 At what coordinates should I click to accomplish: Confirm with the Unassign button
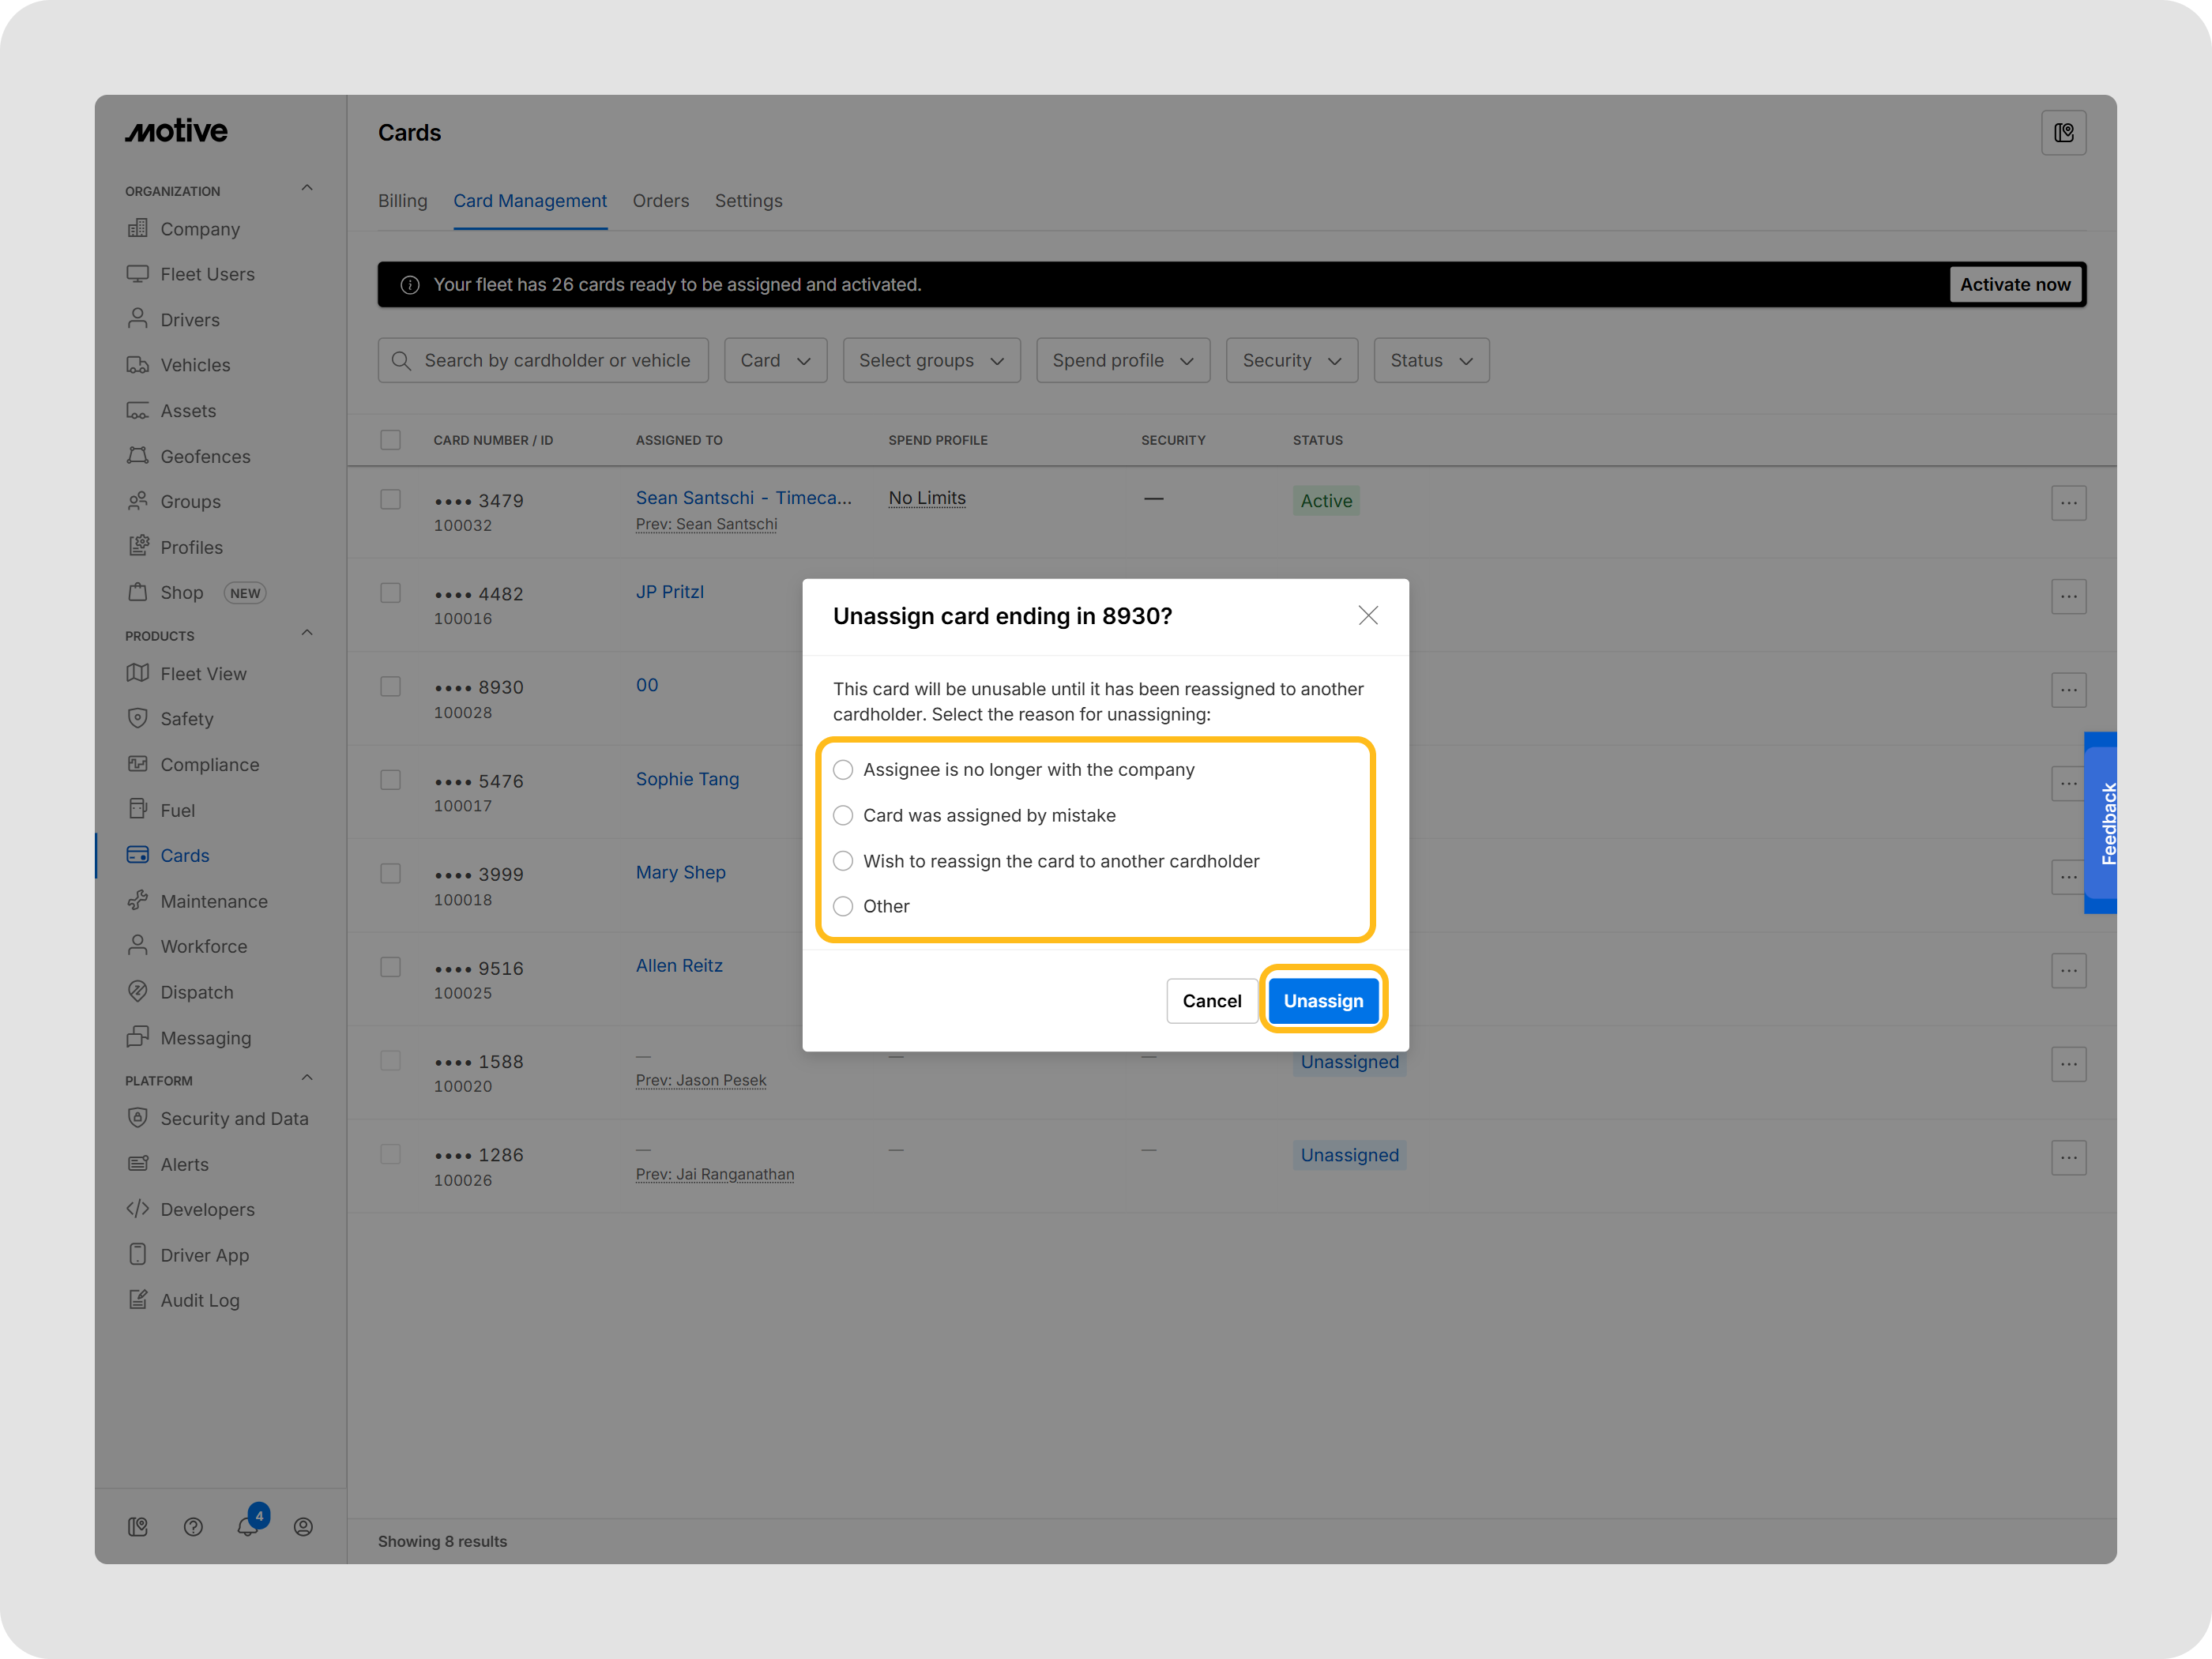point(1323,1000)
